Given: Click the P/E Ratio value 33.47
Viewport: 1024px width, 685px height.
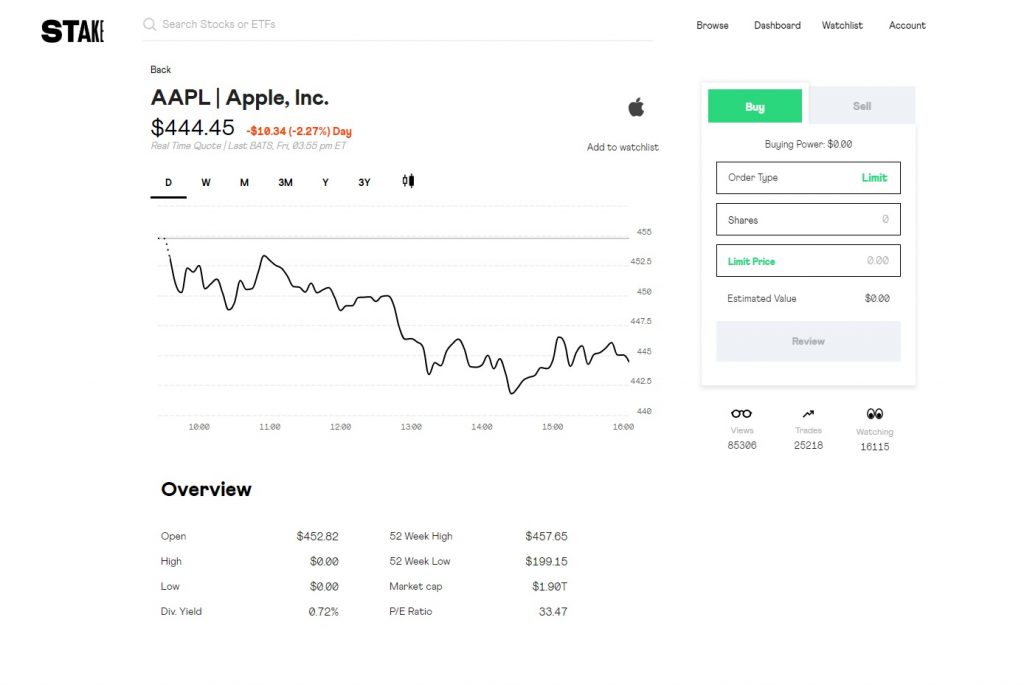Looking at the screenshot, I should (x=553, y=611).
